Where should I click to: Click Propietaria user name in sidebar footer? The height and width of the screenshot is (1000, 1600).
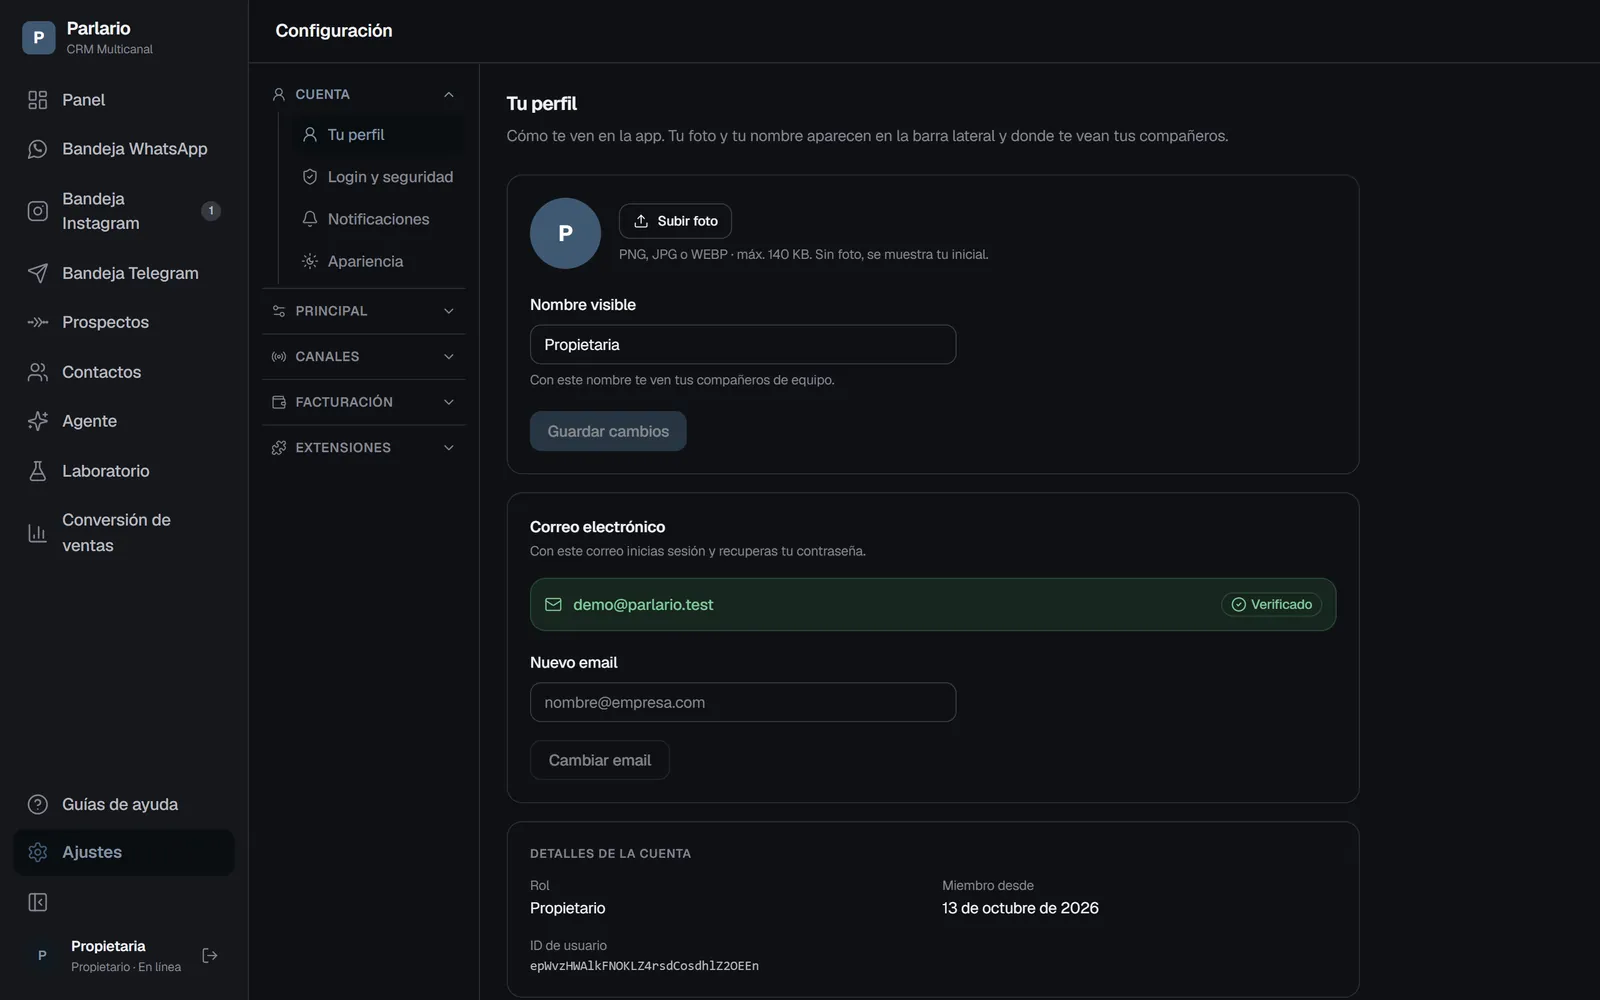pyautogui.click(x=108, y=946)
